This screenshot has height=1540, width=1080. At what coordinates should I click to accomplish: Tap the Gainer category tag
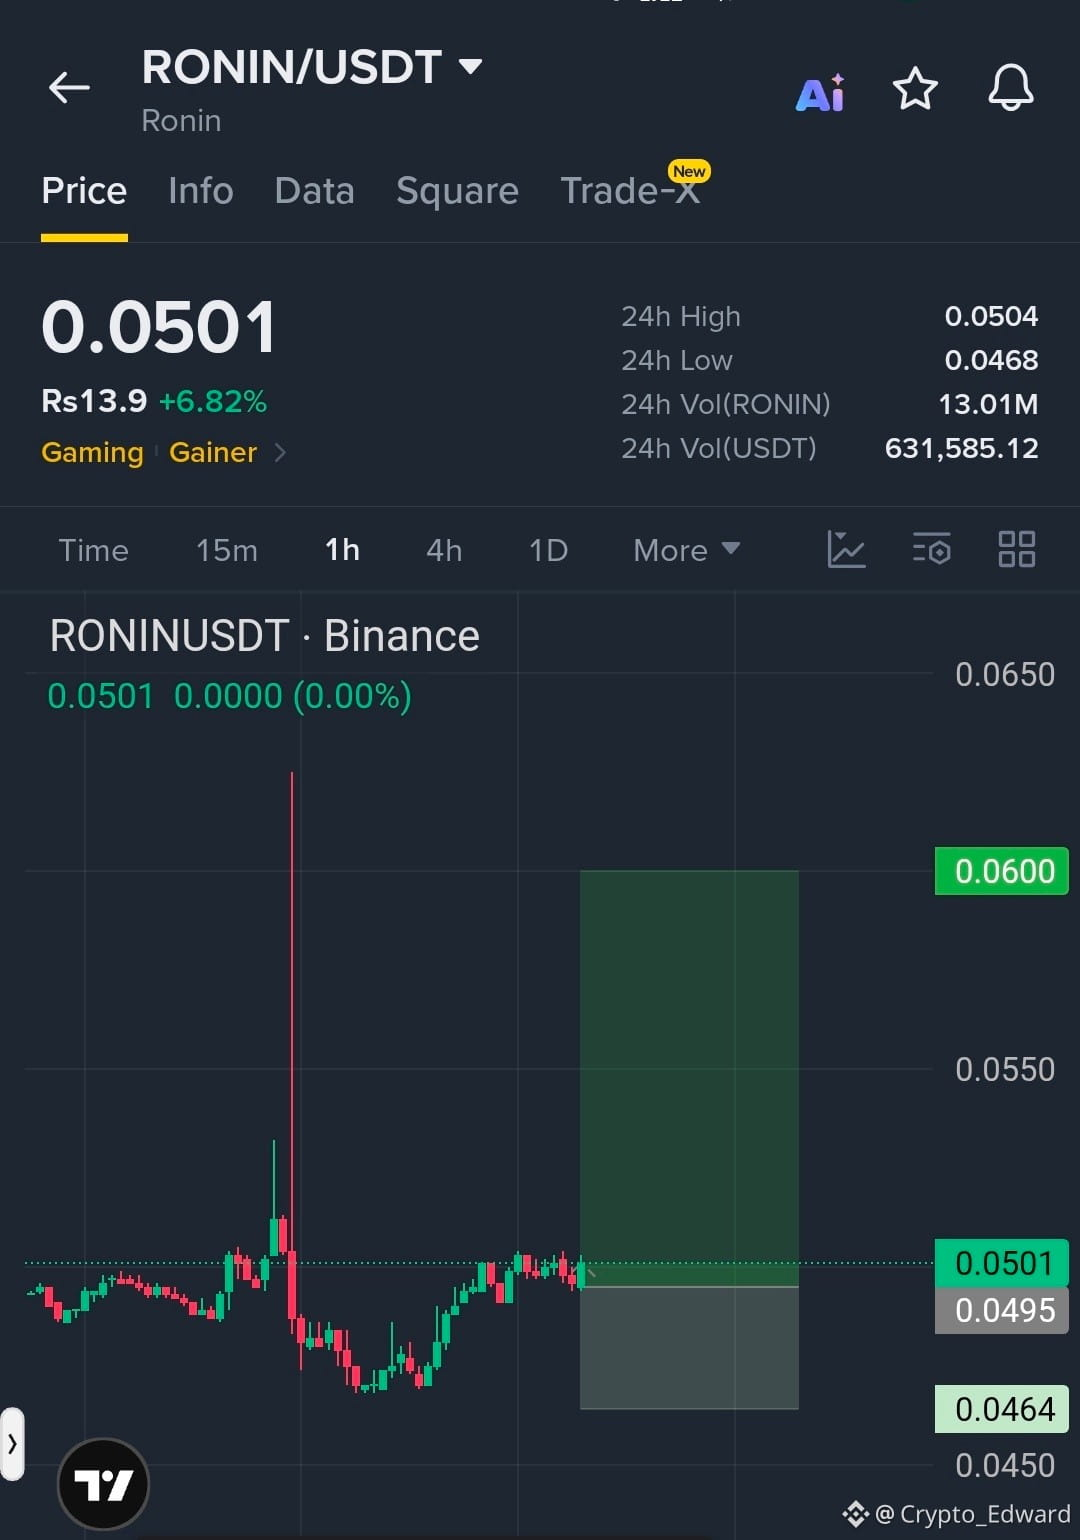pos(213,453)
